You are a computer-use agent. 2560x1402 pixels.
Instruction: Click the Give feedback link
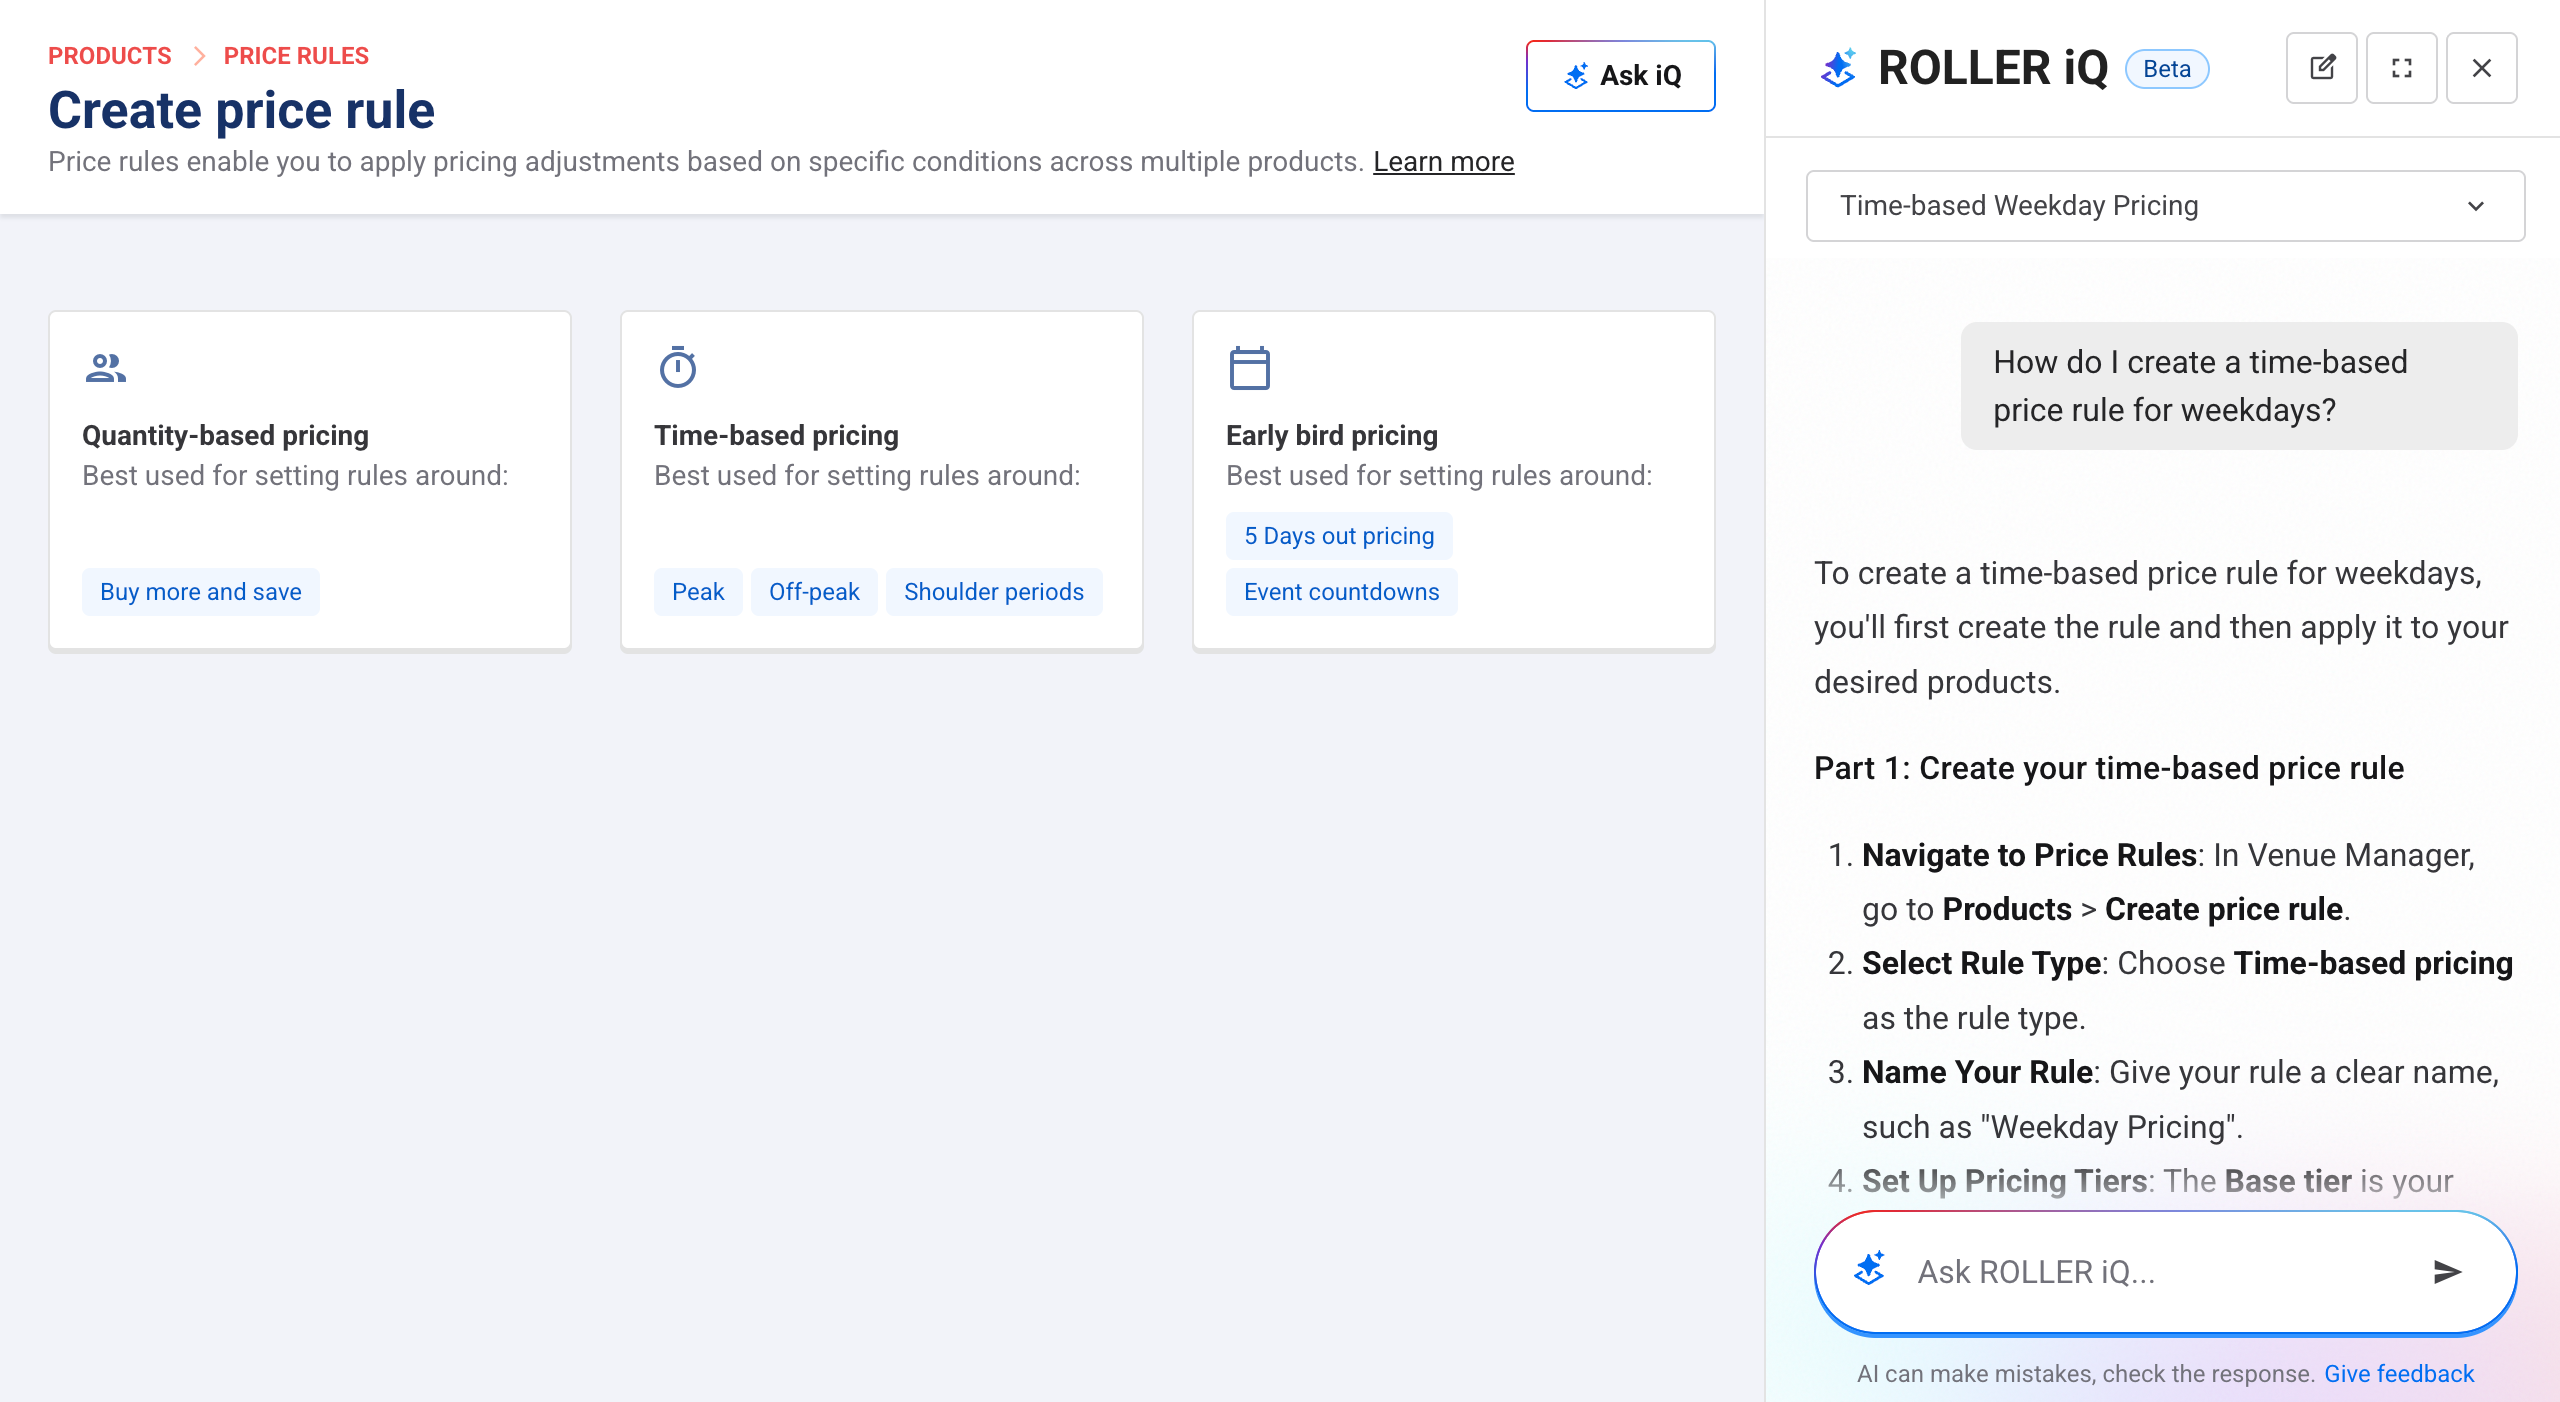[2400, 1373]
